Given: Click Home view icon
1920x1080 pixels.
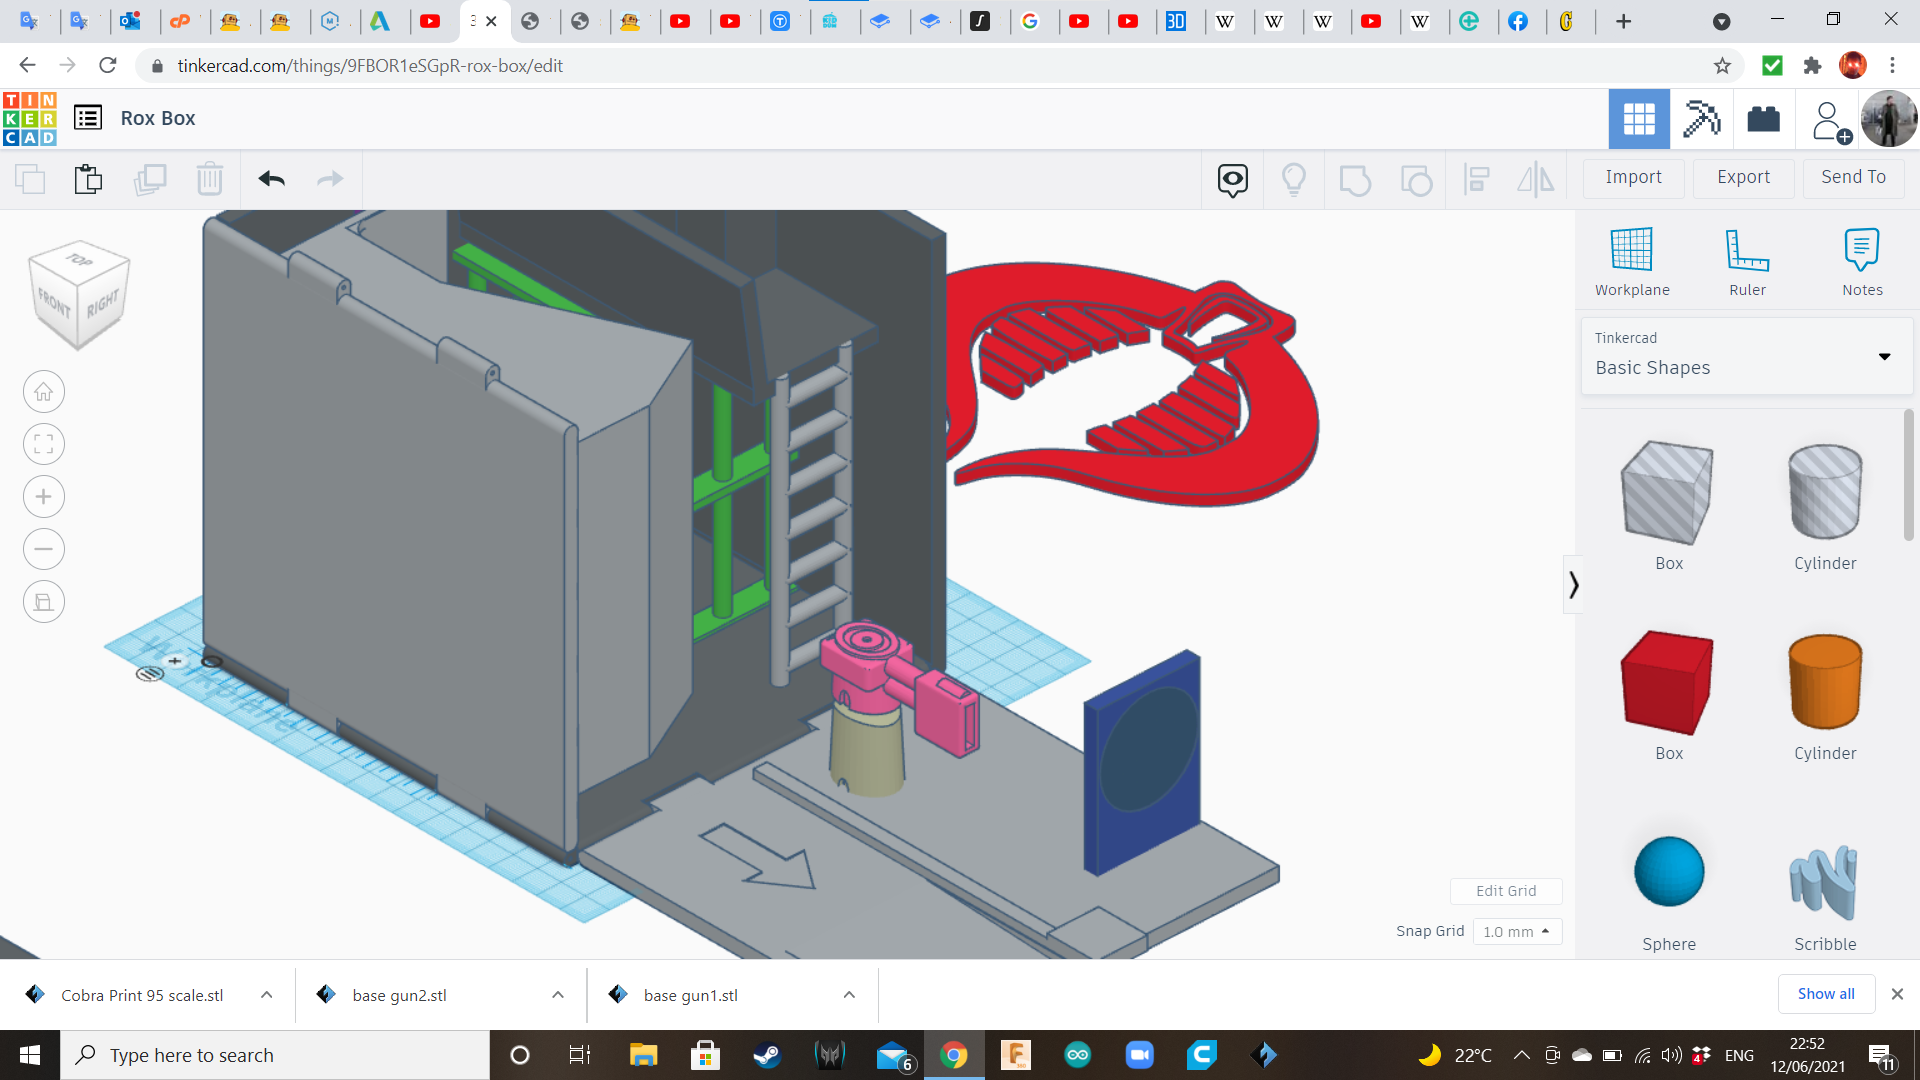Looking at the screenshot, I should 44,392.
